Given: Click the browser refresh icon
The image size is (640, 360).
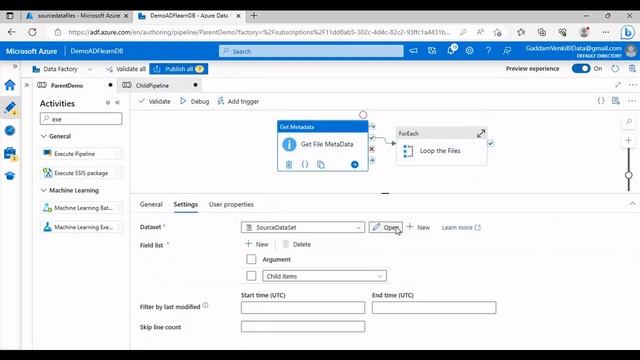Looking at the screenshot, I should coord(32,32).
